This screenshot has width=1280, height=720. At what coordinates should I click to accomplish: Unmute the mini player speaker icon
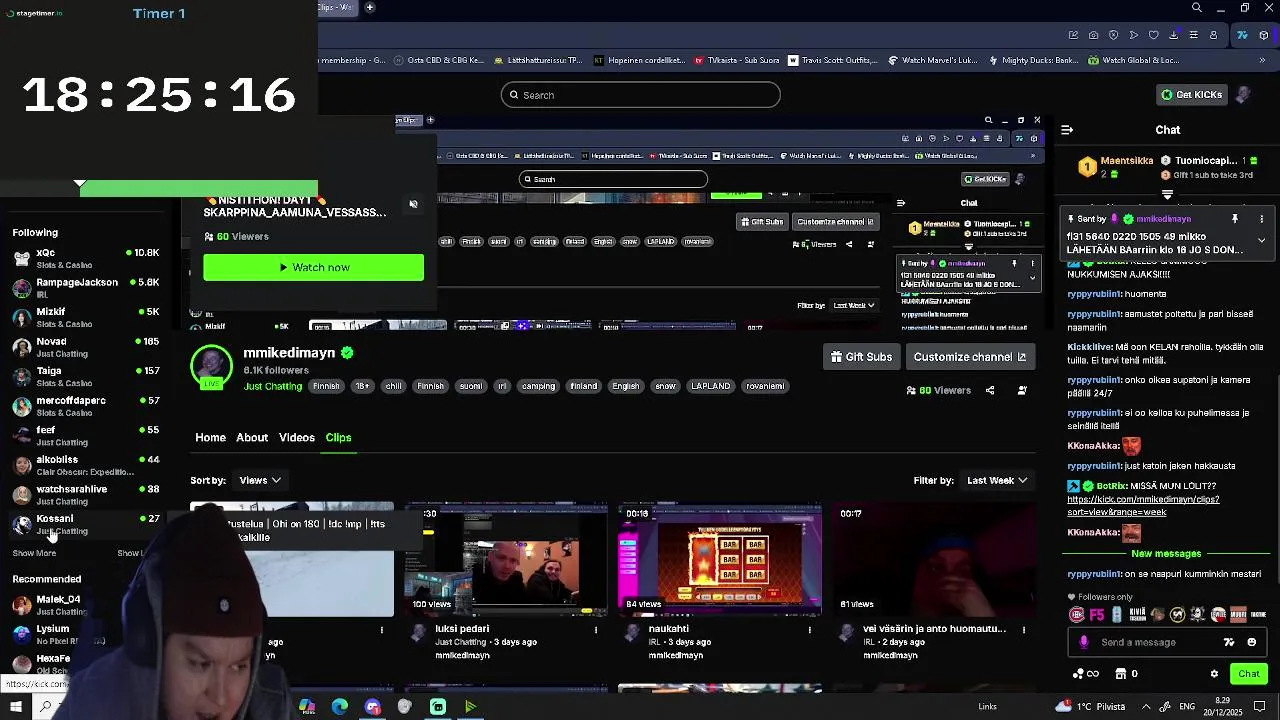pyautogui.click(x=413, y=204)
